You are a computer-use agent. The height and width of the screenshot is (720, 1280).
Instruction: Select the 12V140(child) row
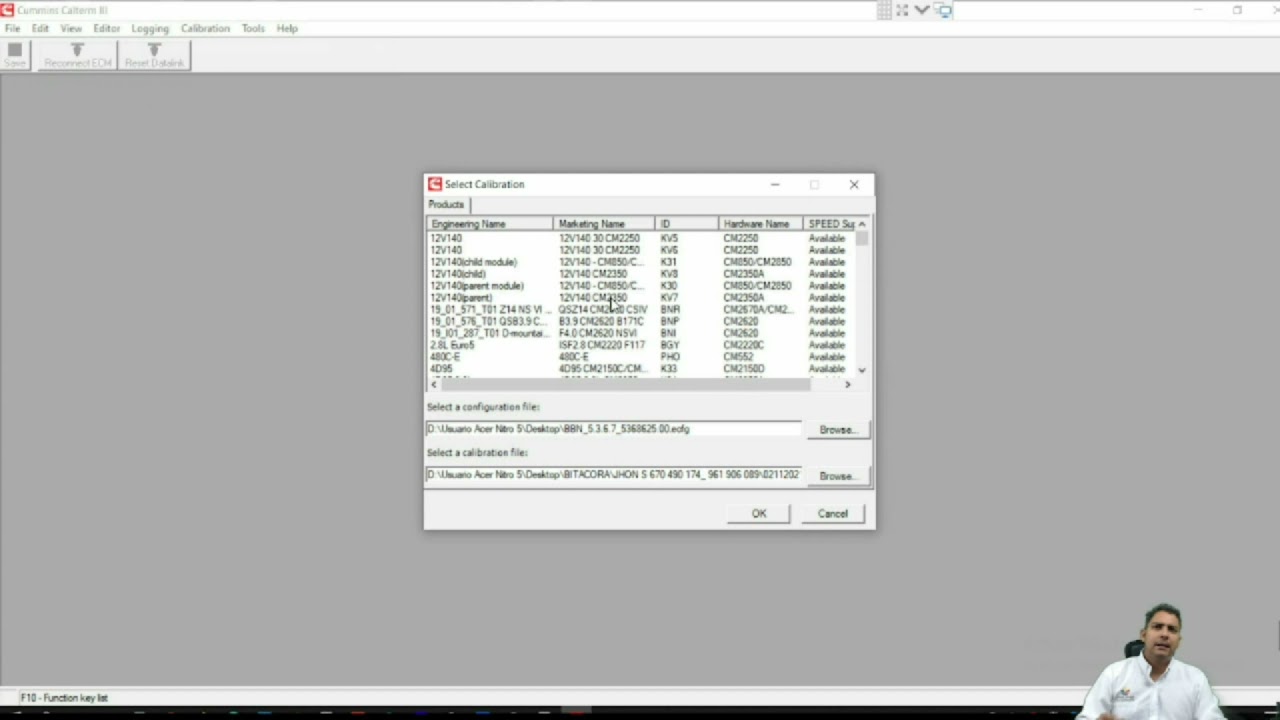click(x=641, y=274)
